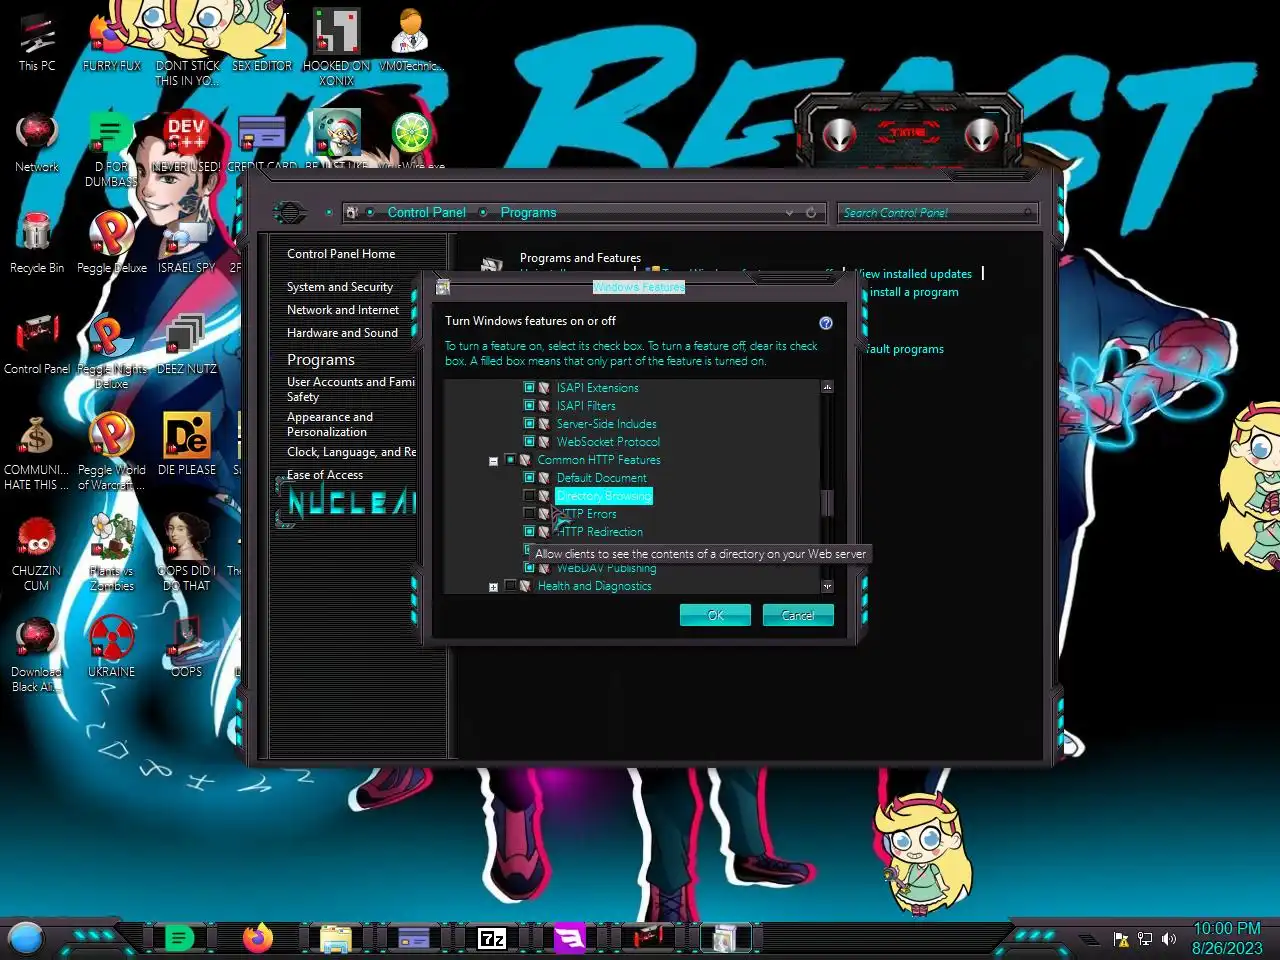Click the features list scroll-up arrow
Screen dimensions: 1280x960
coord(827,387)
